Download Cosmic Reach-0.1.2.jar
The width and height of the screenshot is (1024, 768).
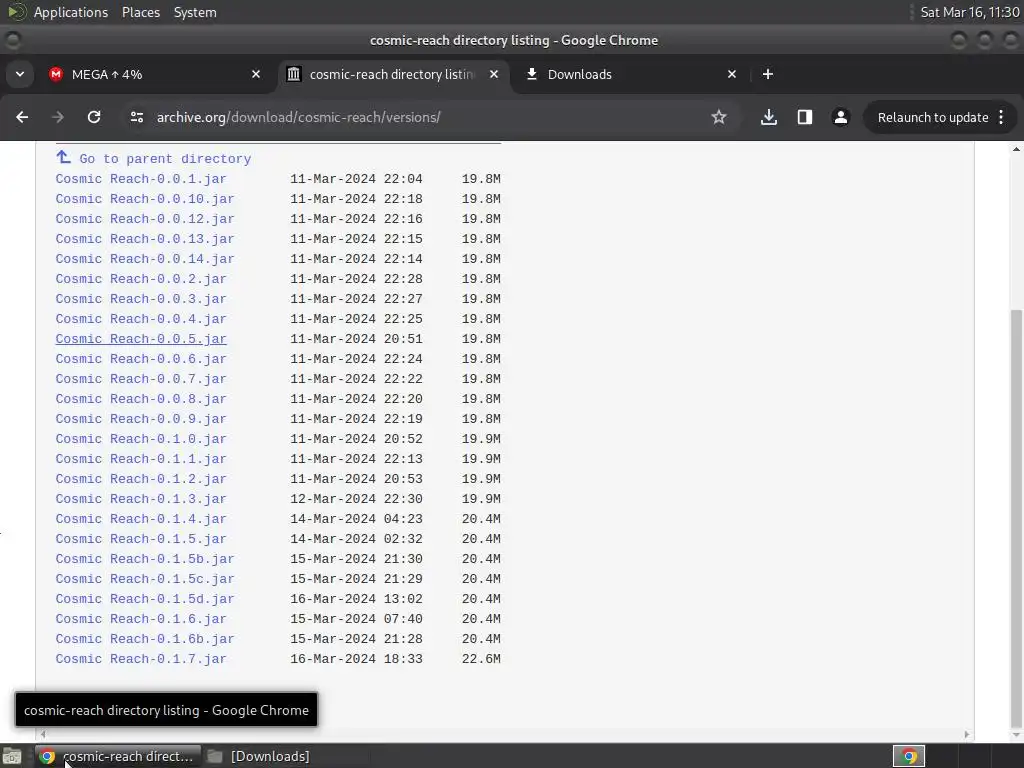coord(140,479)
